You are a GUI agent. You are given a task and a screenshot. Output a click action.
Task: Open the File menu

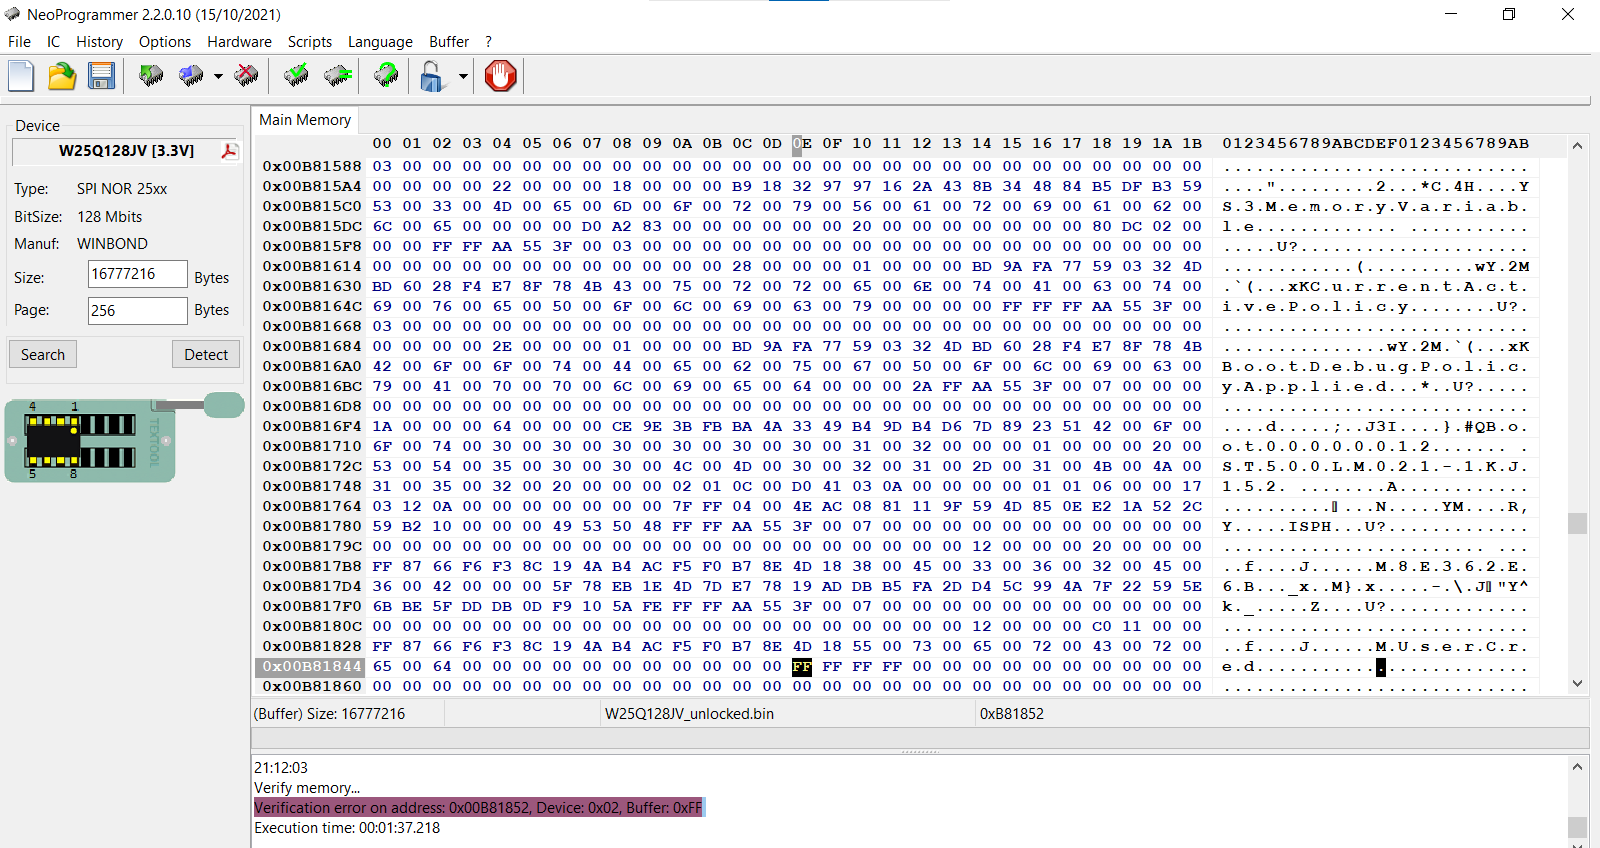19,42
